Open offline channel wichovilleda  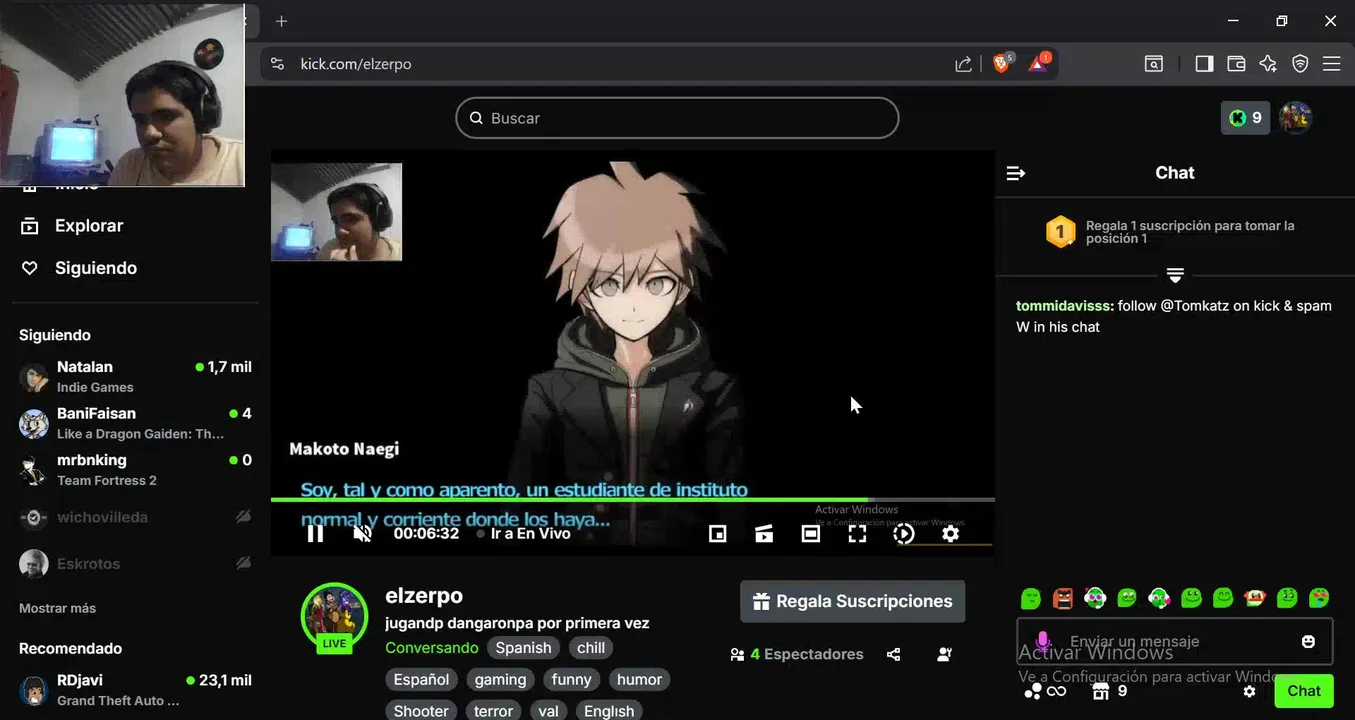135,517
